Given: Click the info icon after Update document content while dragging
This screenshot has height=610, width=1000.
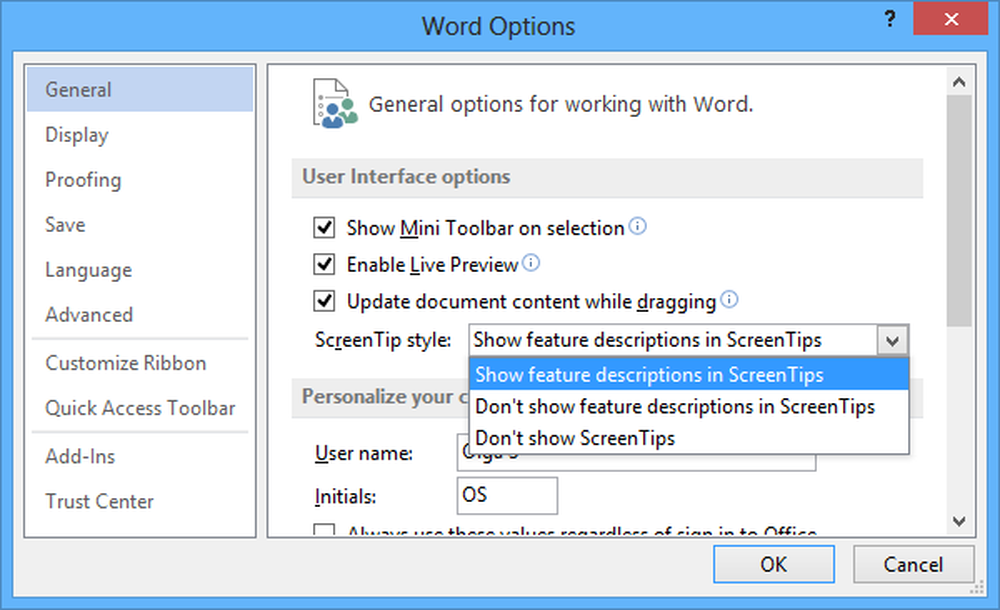Looking at the screenshot, I should click(x=730, y=300).
